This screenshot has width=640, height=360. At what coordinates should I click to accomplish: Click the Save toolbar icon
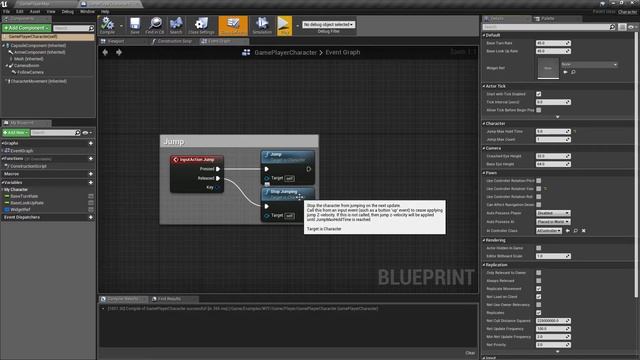point(135,25)
